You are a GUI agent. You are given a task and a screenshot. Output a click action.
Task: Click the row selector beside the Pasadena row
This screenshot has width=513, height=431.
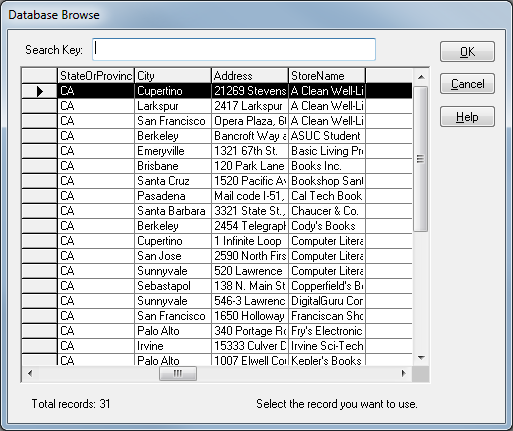tap(39, 196)
